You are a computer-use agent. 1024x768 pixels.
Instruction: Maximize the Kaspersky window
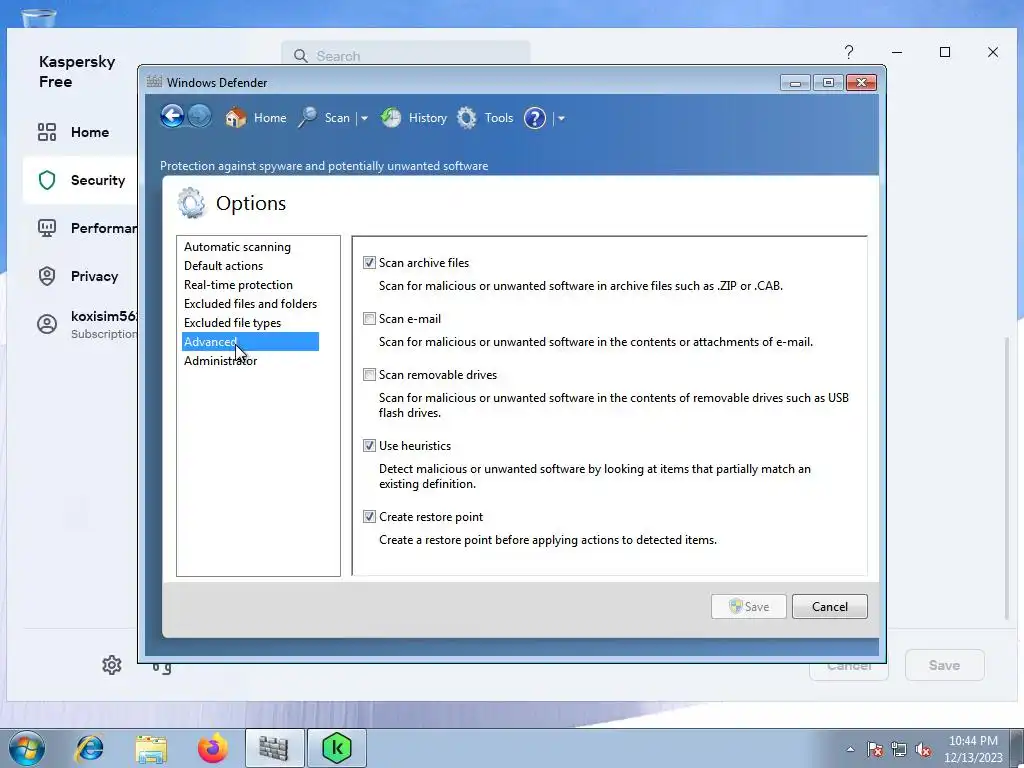[x=944, y=52]
